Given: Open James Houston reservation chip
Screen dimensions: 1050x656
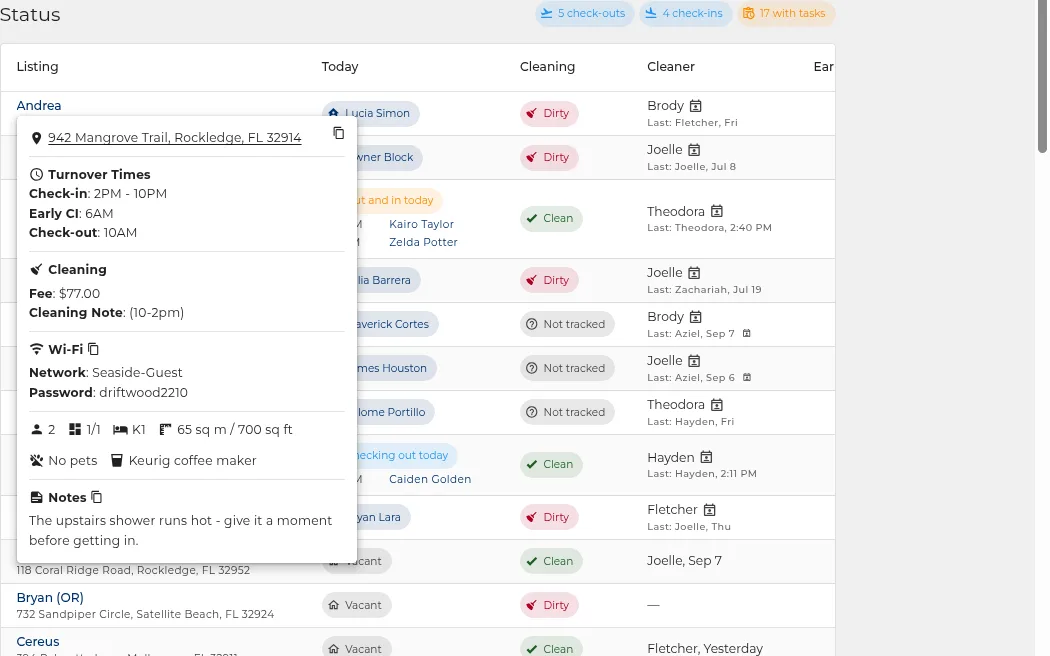Looking at the screenshot, I should [395, 368].
